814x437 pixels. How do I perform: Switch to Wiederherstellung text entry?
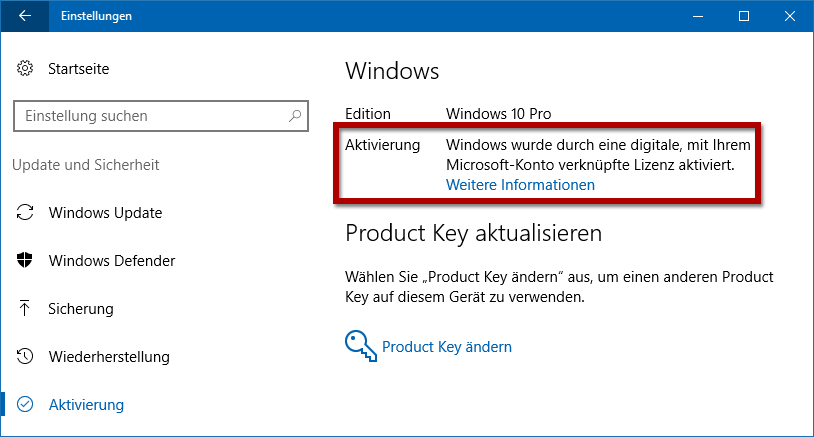pyautogui.click(x=109, y=357)
